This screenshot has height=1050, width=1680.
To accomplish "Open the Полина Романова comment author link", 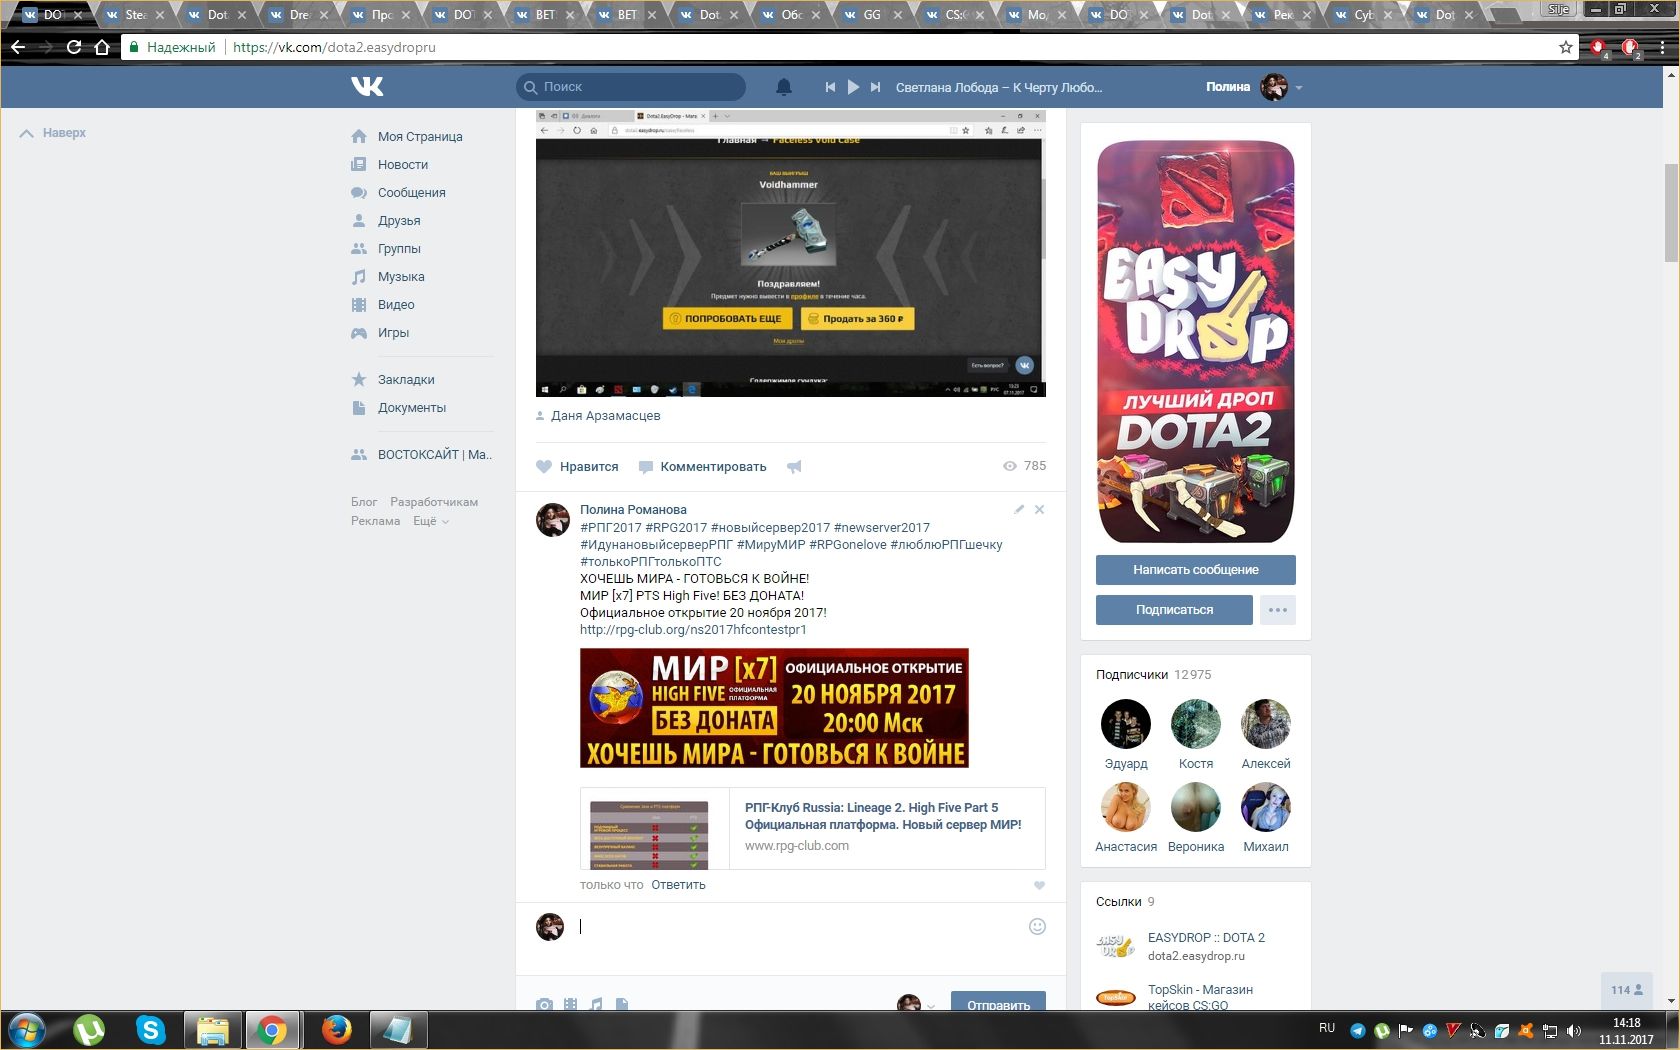I will tap(633, 510).
